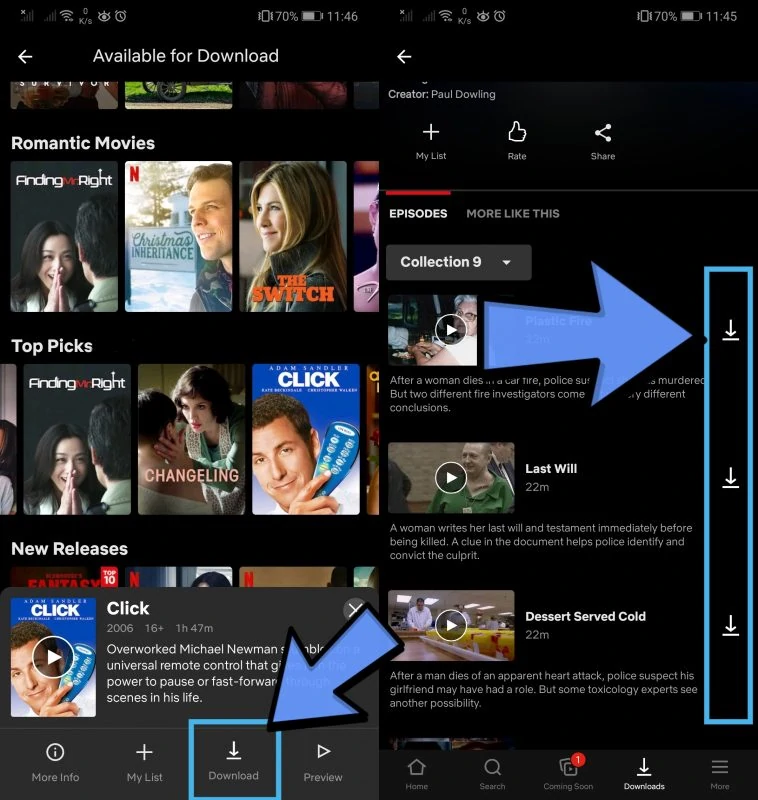
Task: Download the Dessert Served Cold episode
Action: [730, 625]
